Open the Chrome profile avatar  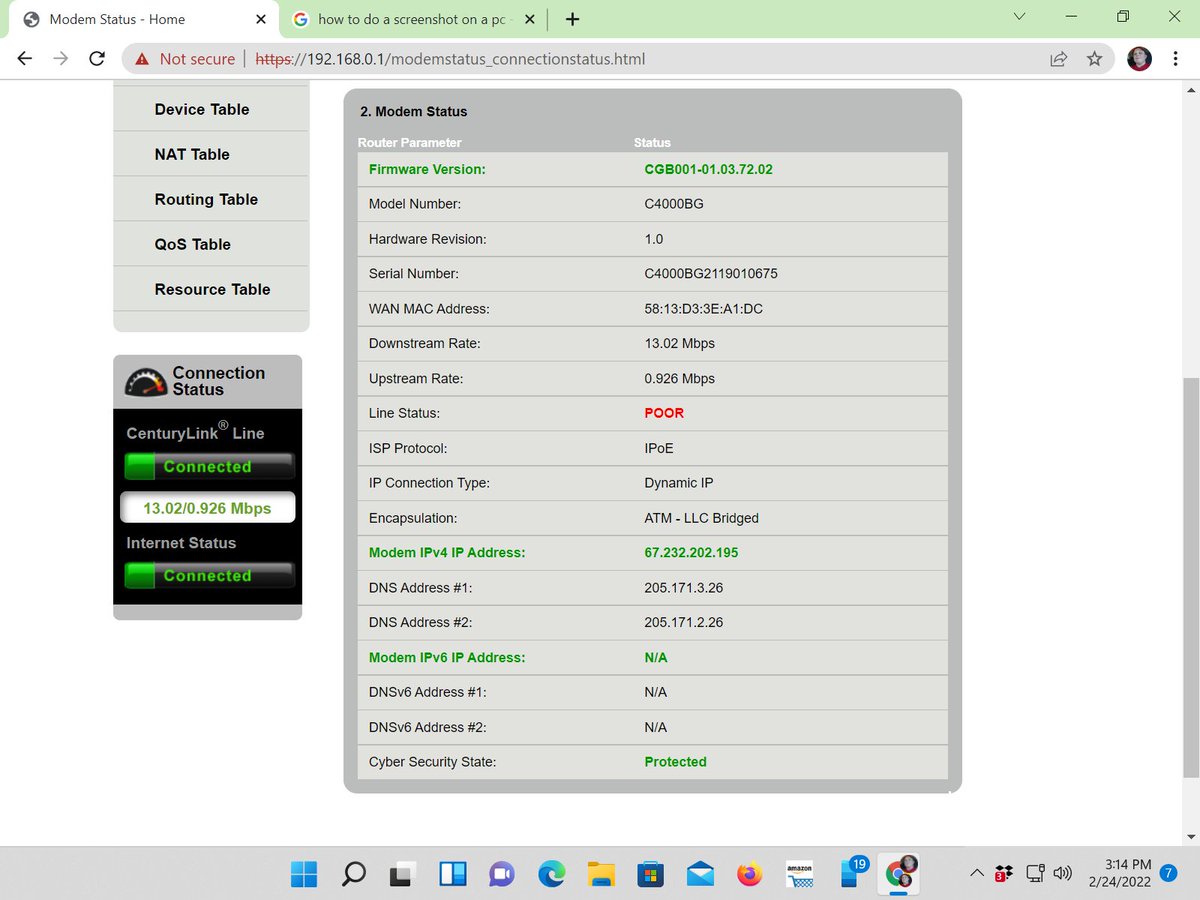coord(1139,59)
